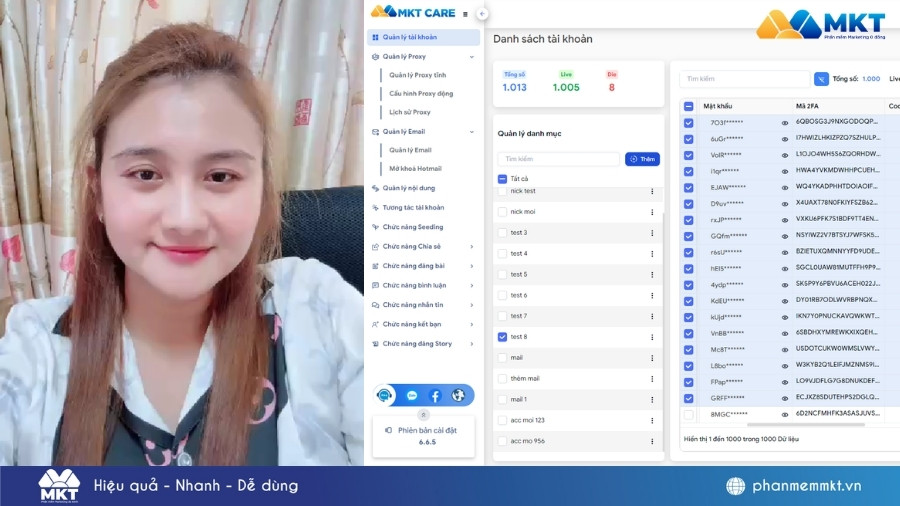
Task: Click the Quản lý Email icon
Action: click(x=375, y=132)
